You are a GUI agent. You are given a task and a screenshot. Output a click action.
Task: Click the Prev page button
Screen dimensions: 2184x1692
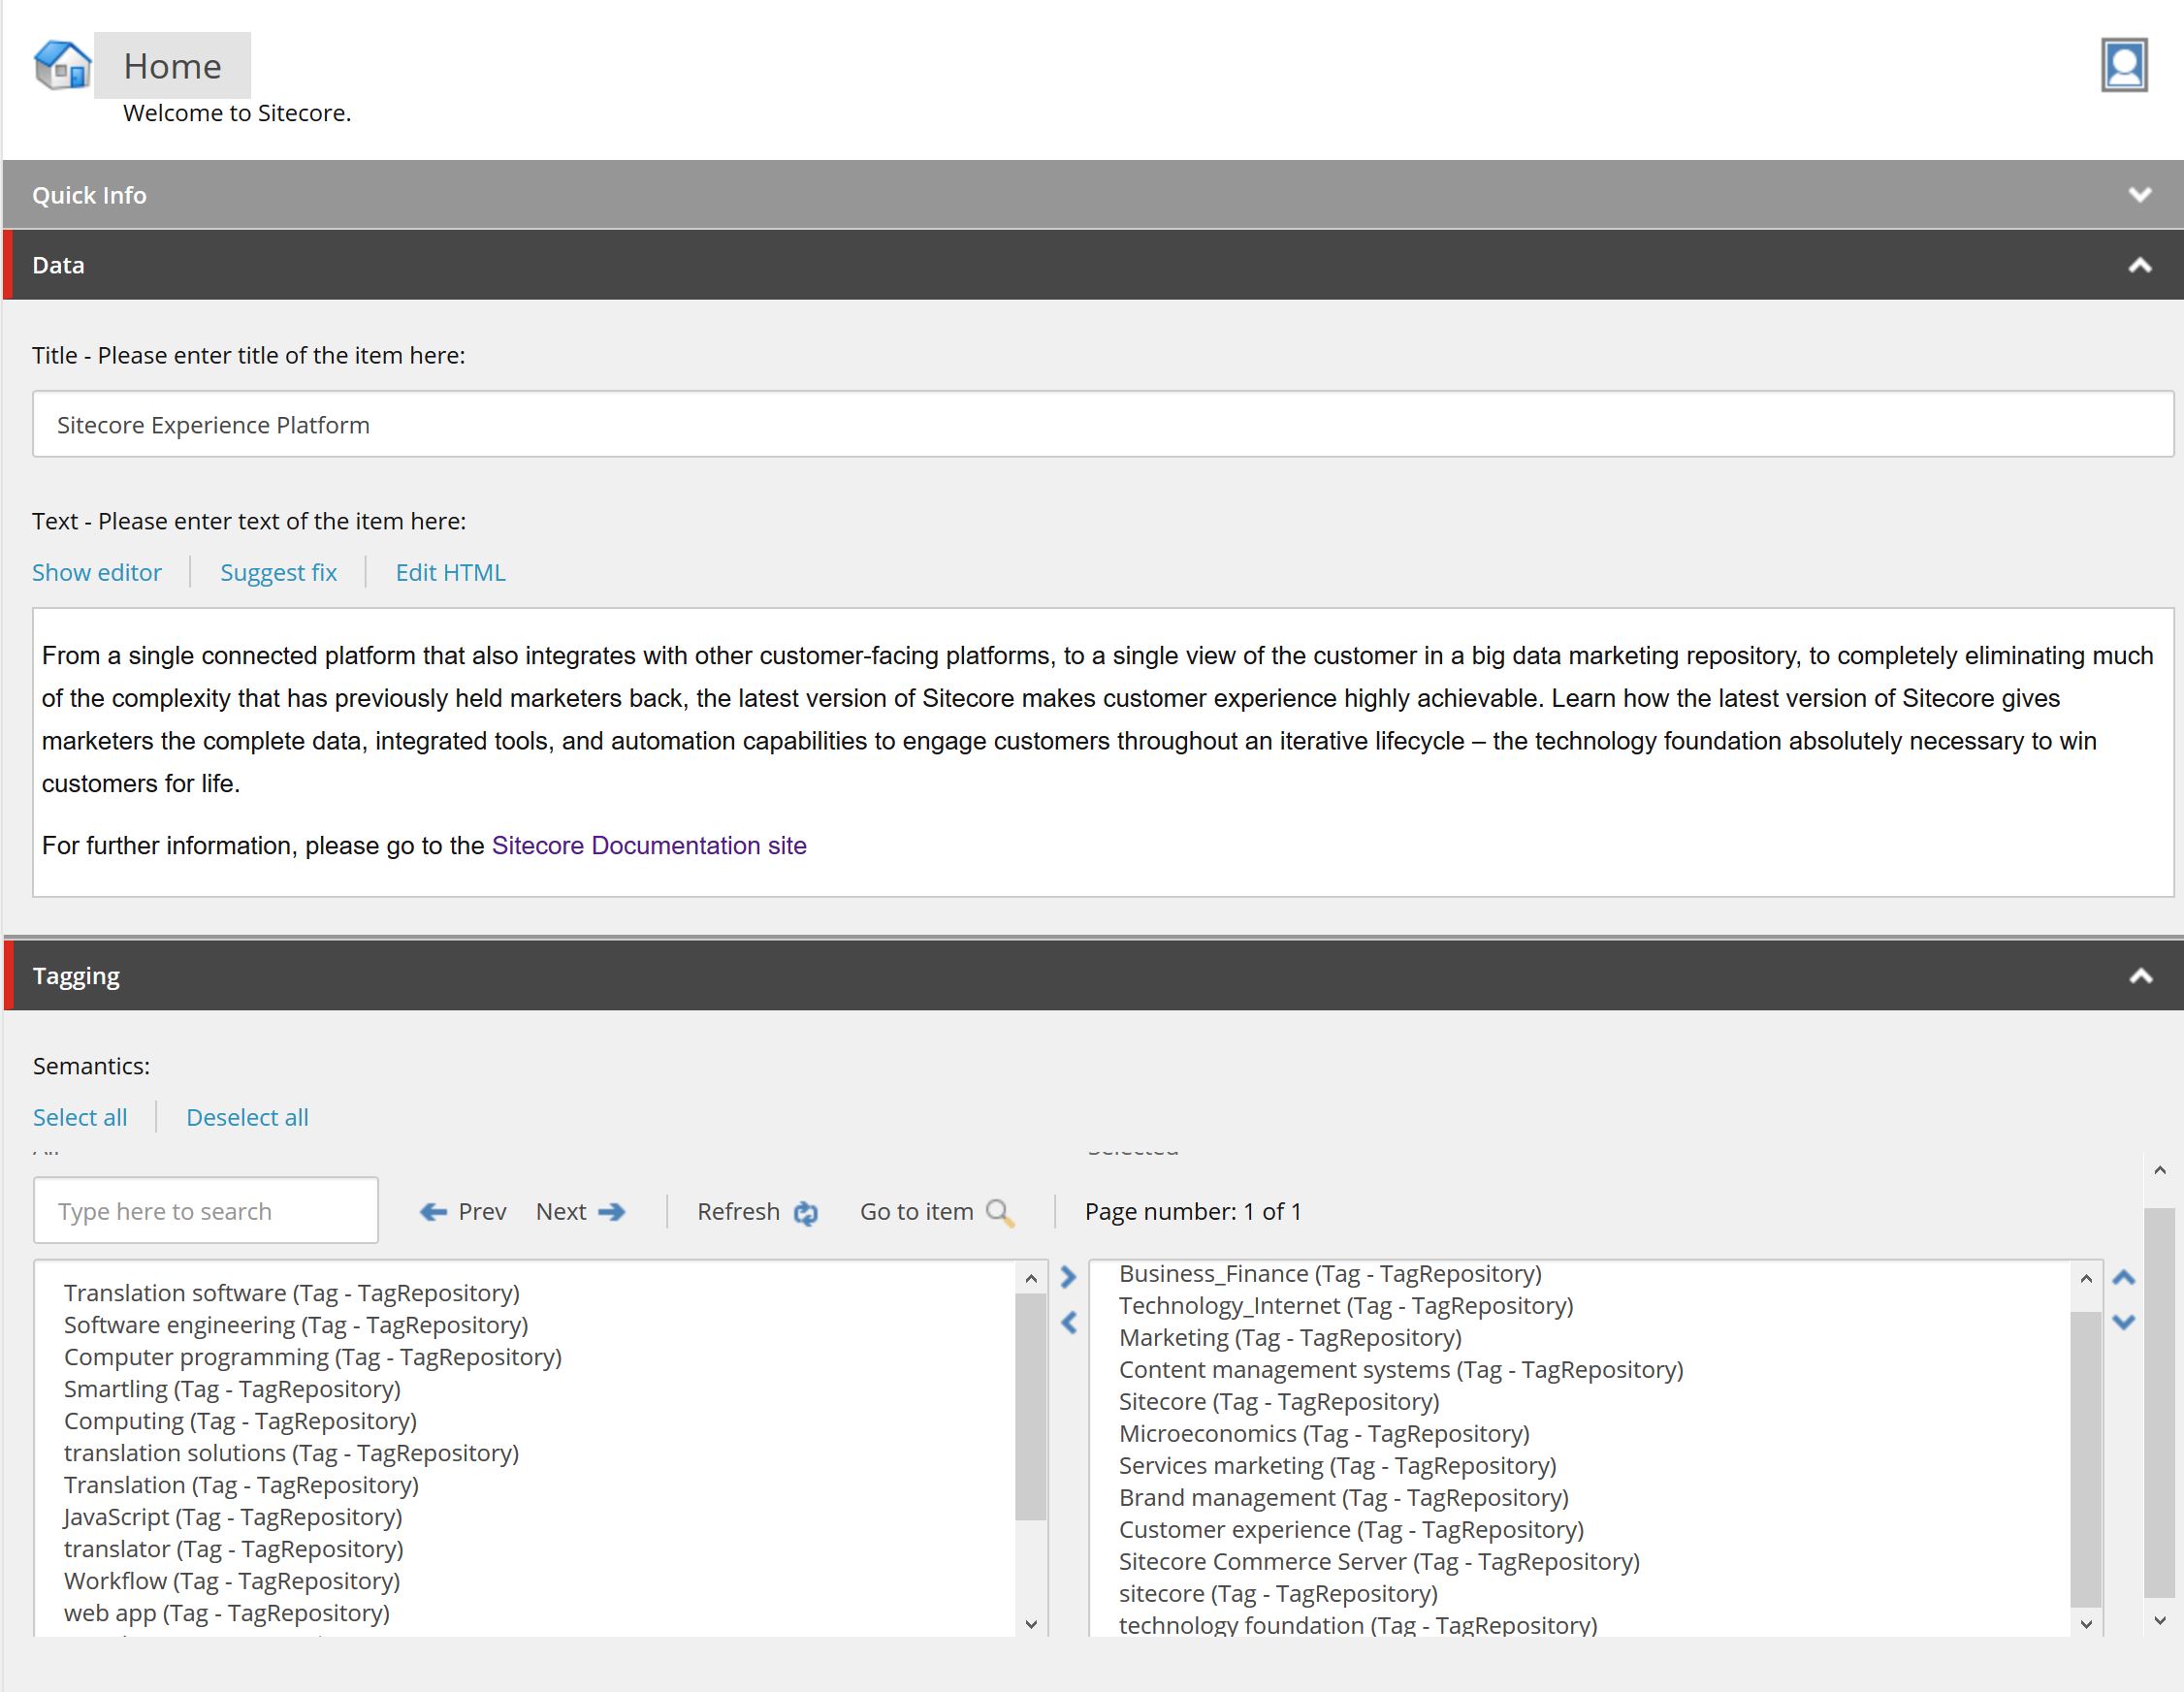[x=463, y=1212]
